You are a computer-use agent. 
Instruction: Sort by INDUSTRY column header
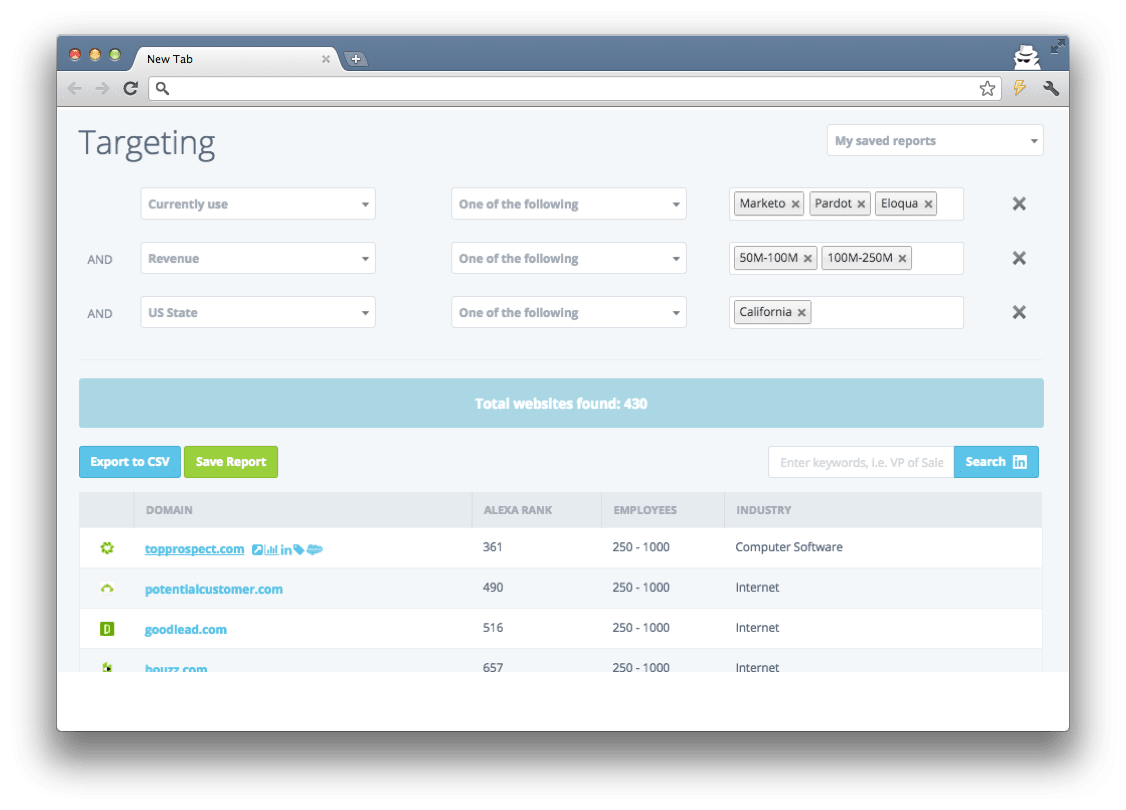click(763, 510)
